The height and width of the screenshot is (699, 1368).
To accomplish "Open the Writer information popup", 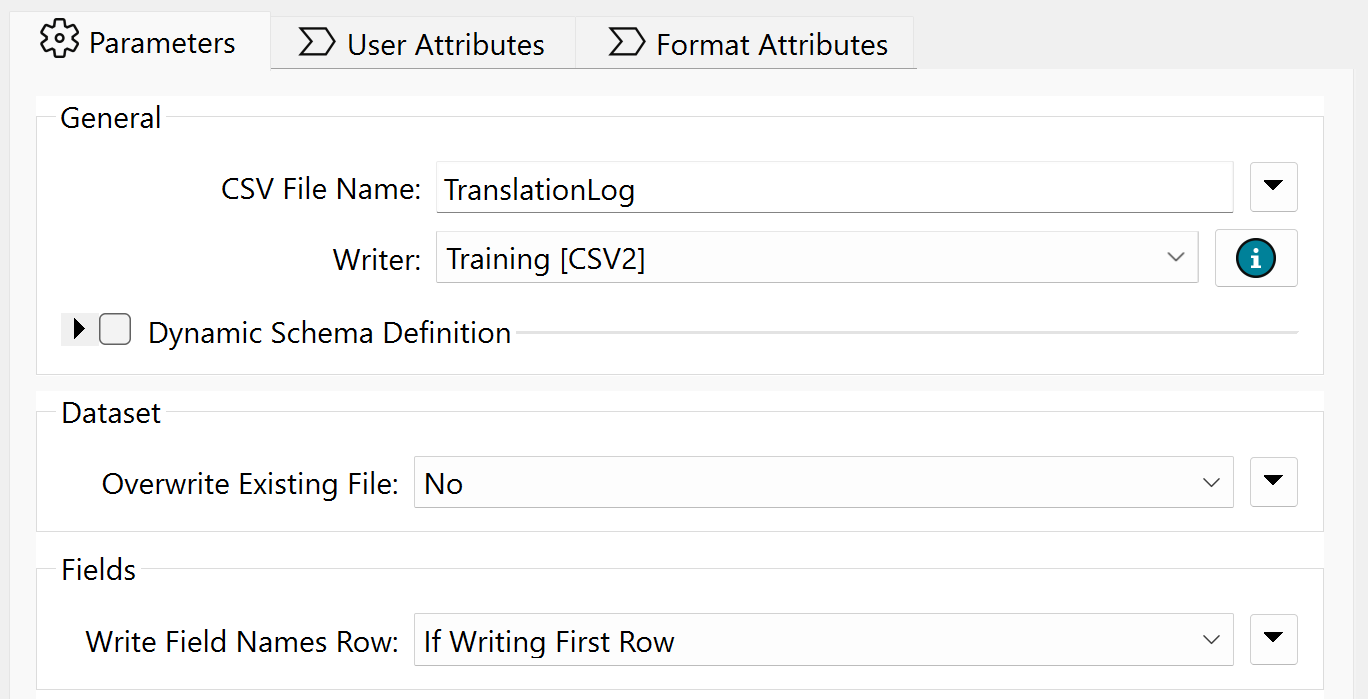I will (x=1256, y=258).
